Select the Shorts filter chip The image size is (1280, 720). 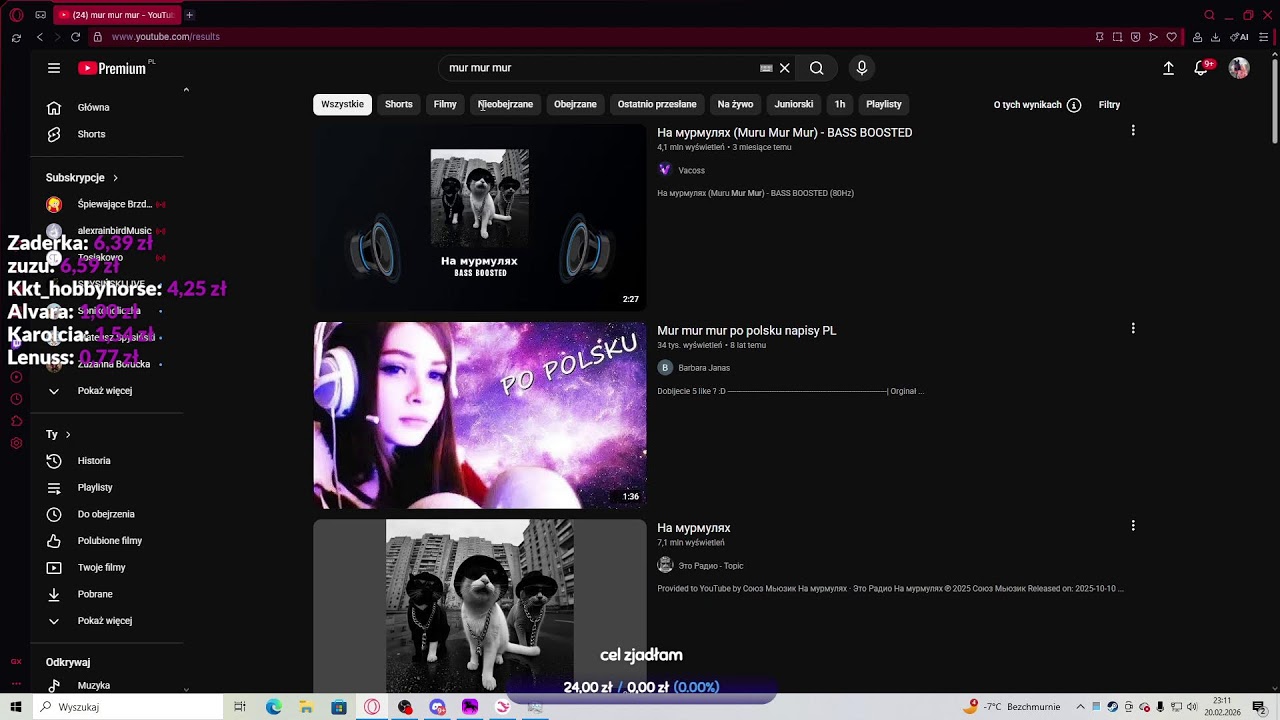pos(398,104)
